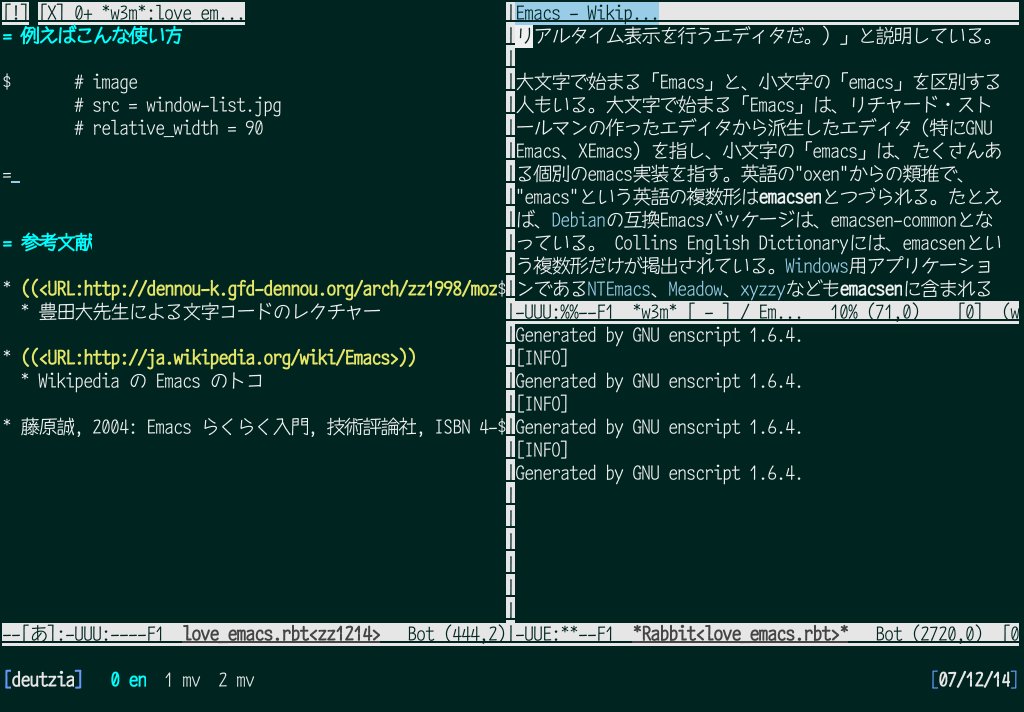Click the [07/12/14] date in the status line
The height and width of the screenshot is (712, 1024).
pos(975,679)
